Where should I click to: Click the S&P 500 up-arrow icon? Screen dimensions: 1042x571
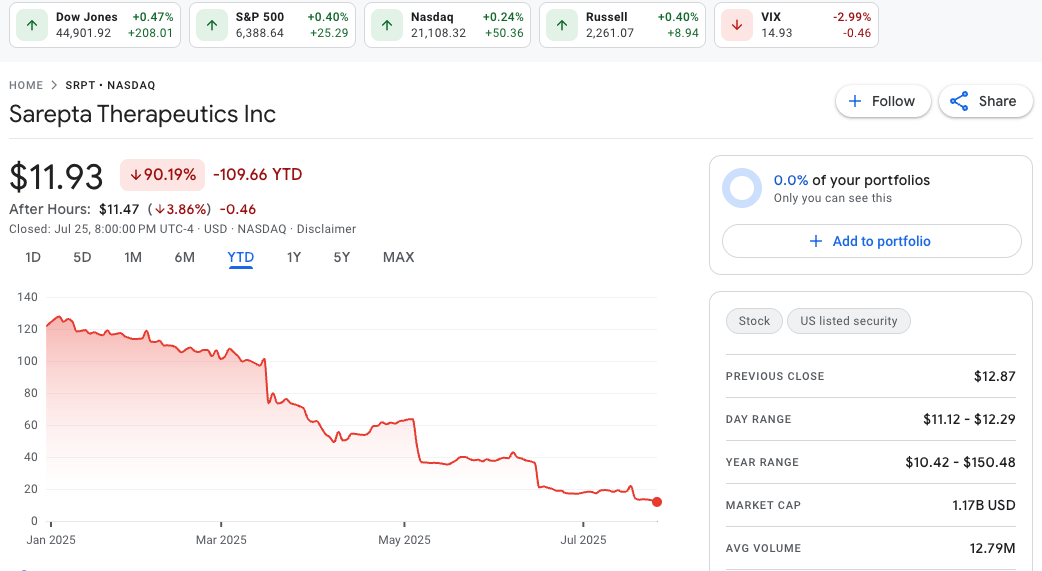pyautogui.click(x=212, y=25)
